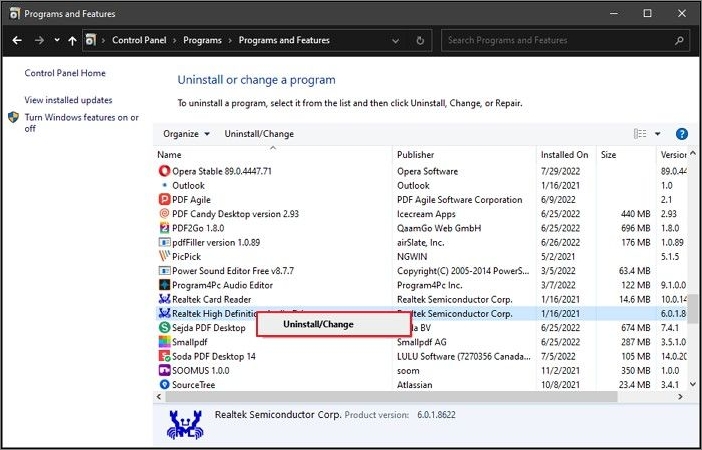The height and width of the screenshot is (450, 702).
Task: Open help with the blue question mark icon
Action: (681, 134)
